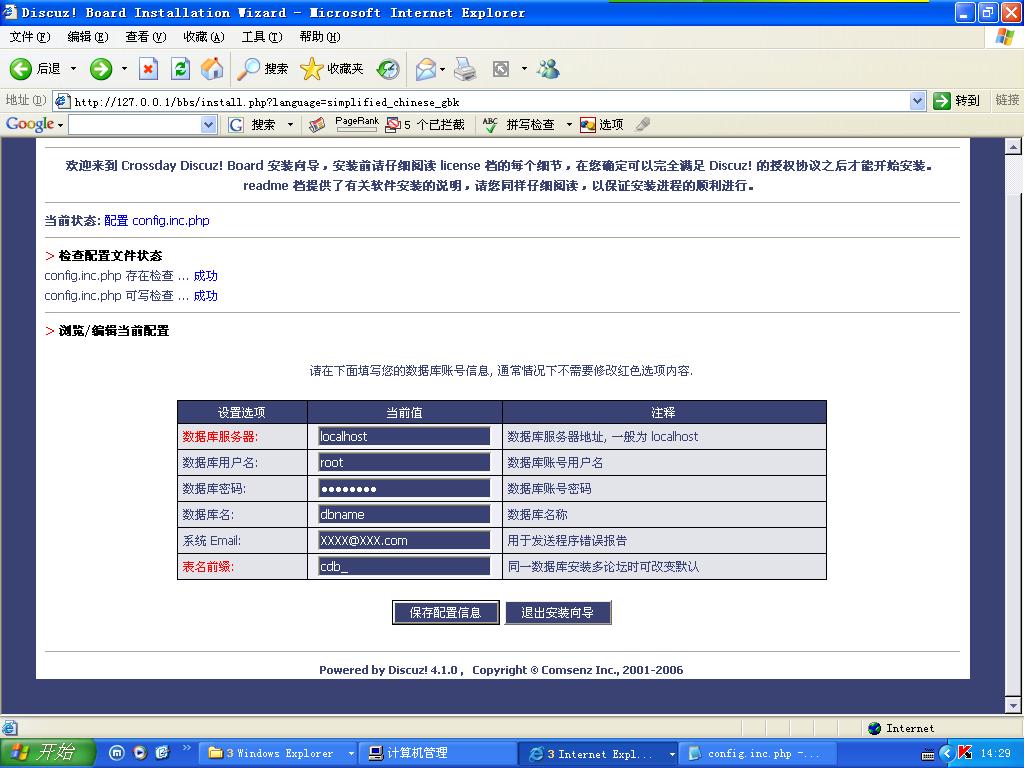Click the Google toolbar 选项 icon

602,125
